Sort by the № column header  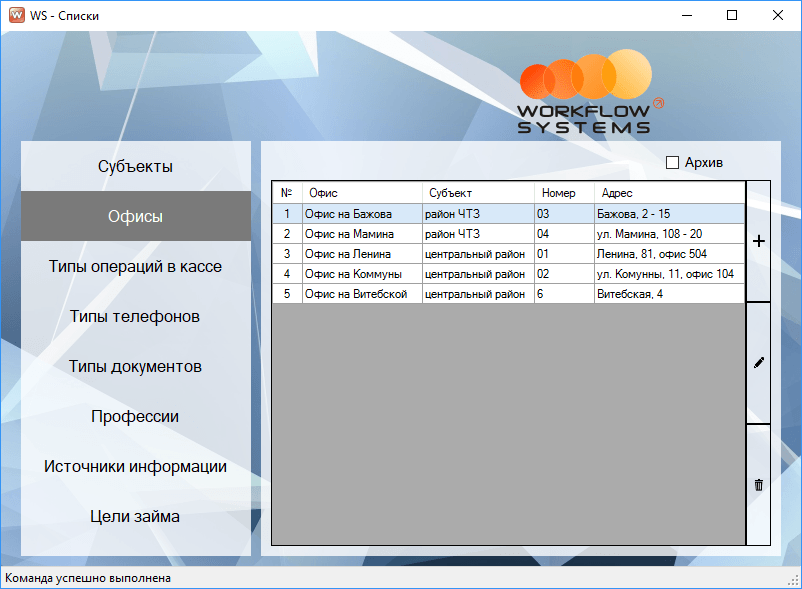(287, 193)
